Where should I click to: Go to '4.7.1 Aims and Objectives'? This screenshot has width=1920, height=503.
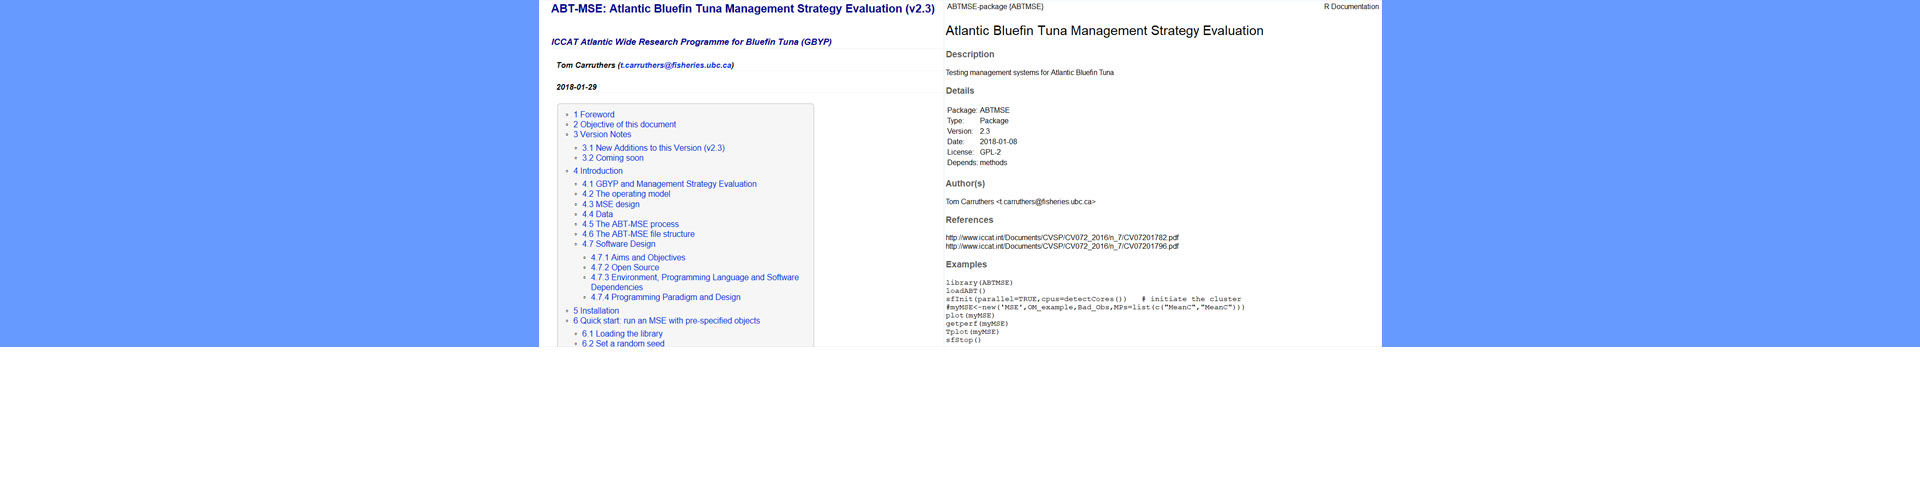point(638,258)
